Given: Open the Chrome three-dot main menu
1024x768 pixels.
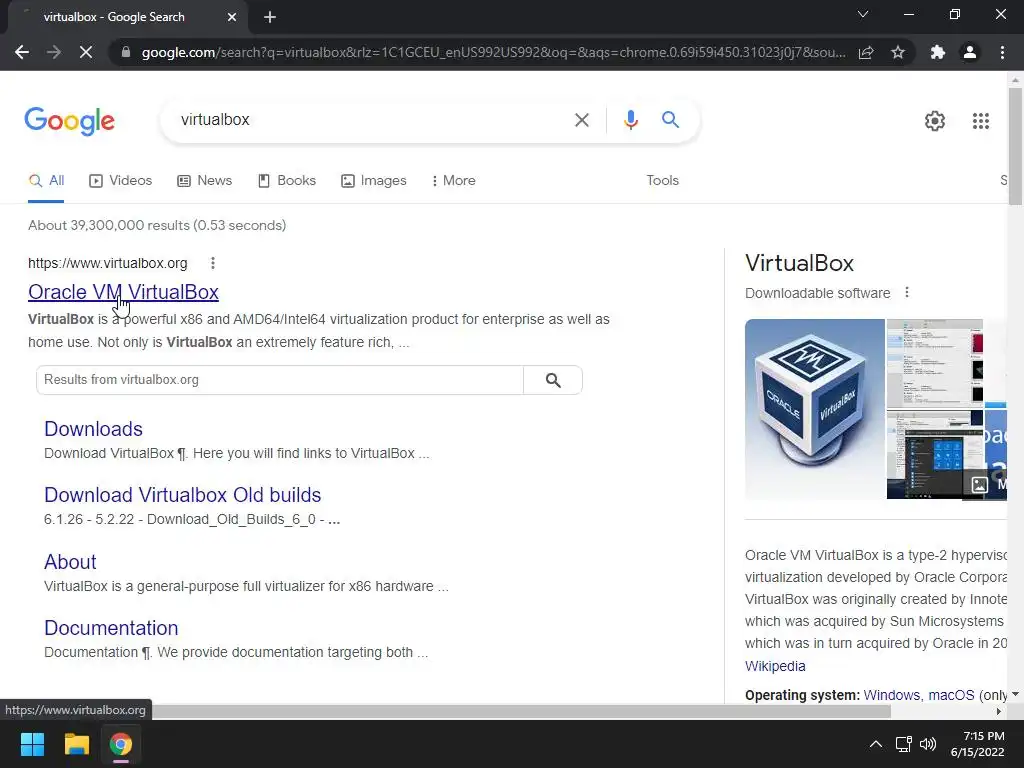Looking at the screenshot, I should click(x=1002, y=52).
